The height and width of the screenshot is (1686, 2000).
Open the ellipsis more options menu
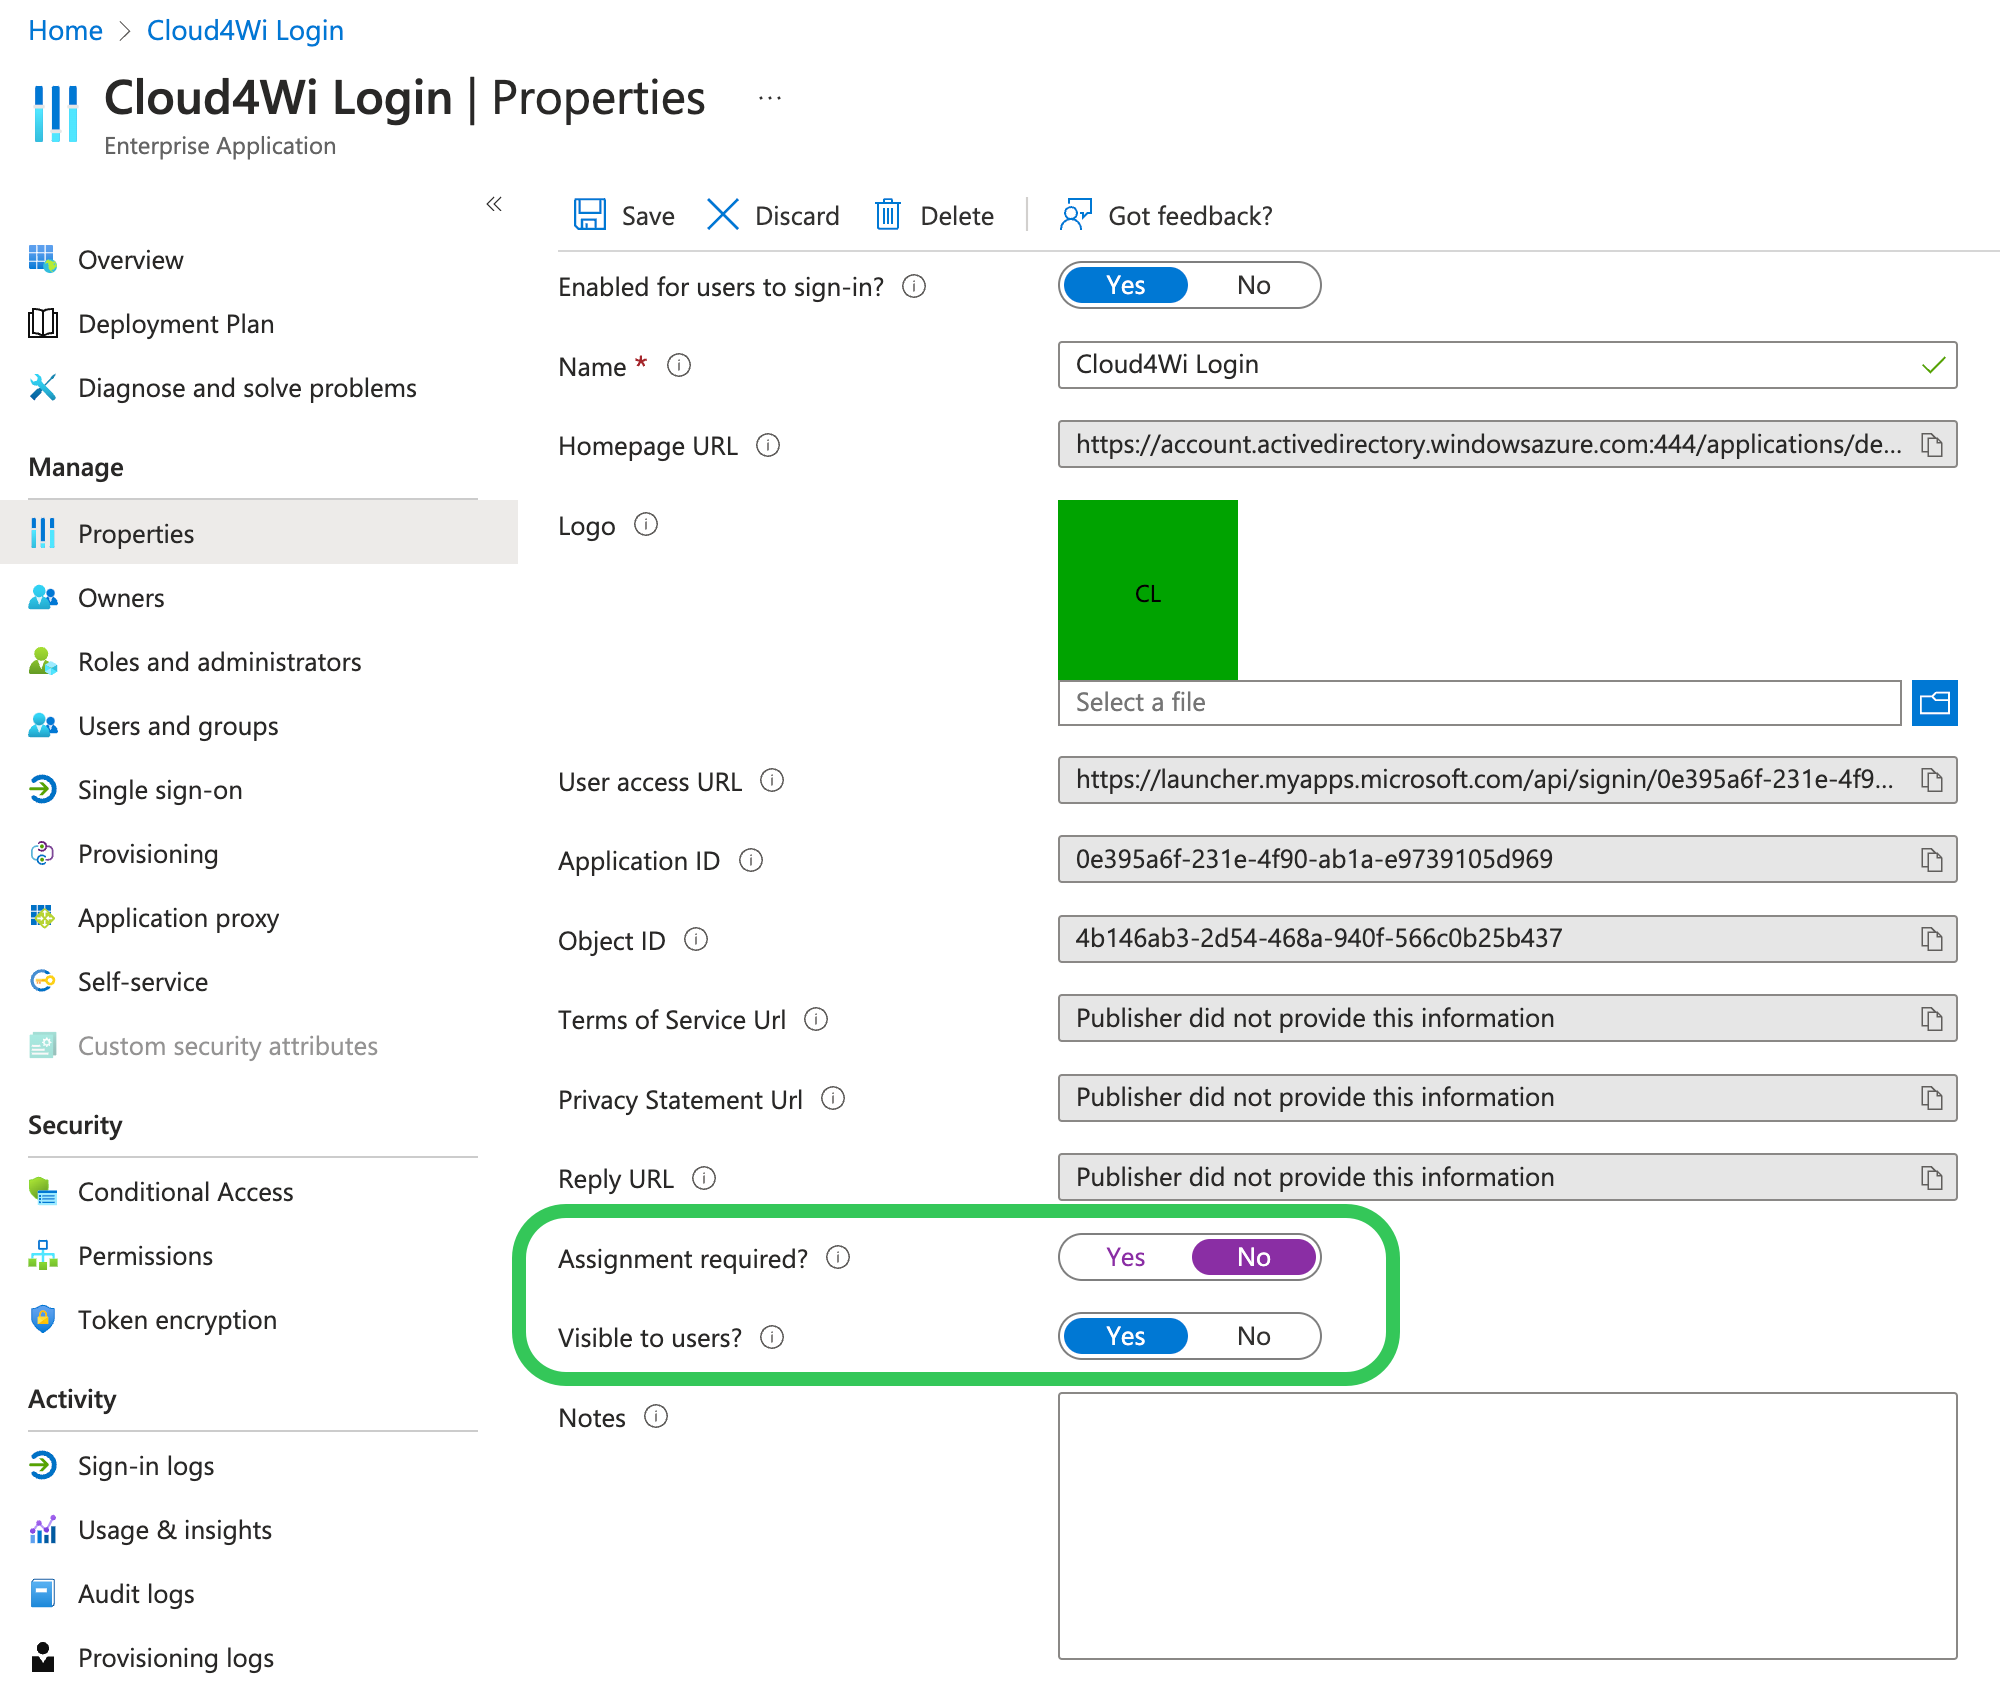(770, 98)
